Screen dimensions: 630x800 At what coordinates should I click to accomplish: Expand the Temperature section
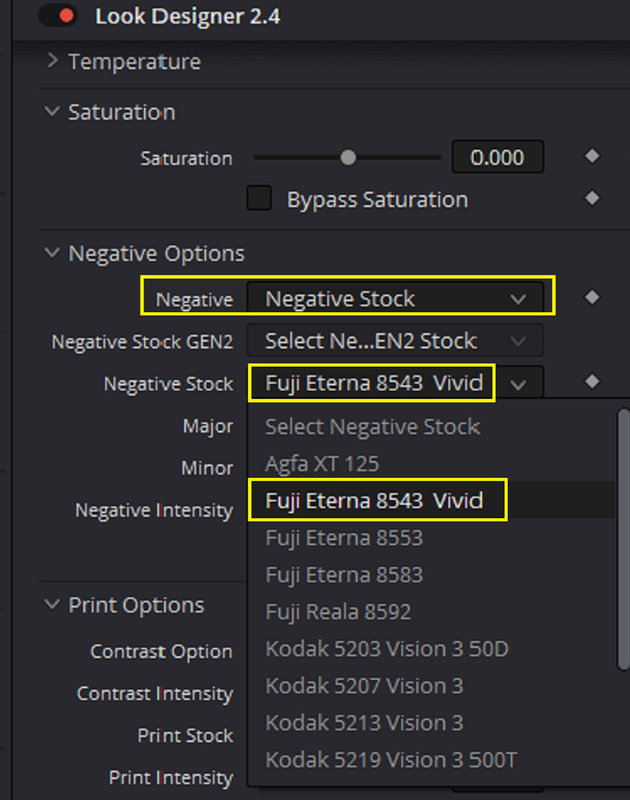click(52, 61)
